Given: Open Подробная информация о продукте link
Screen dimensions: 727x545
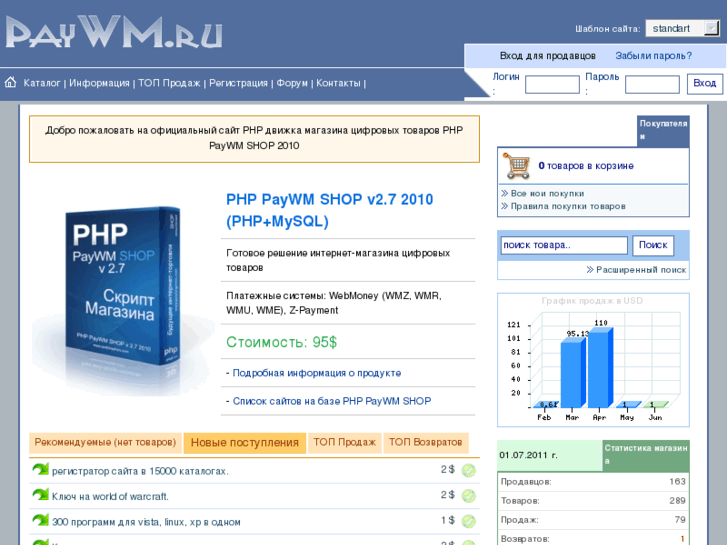Looking at the screenshot, I should coord(317,373).
